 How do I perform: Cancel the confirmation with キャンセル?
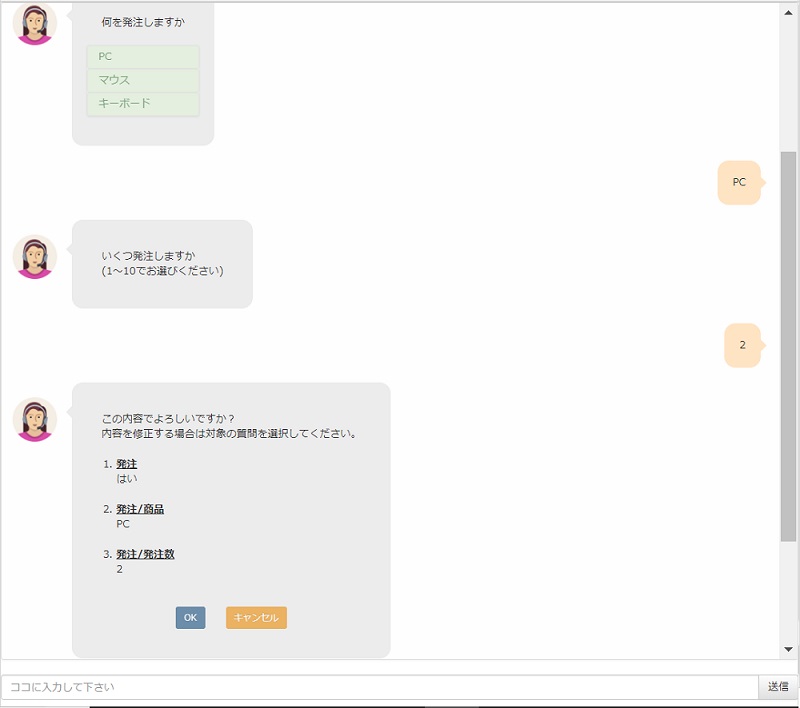255,618
